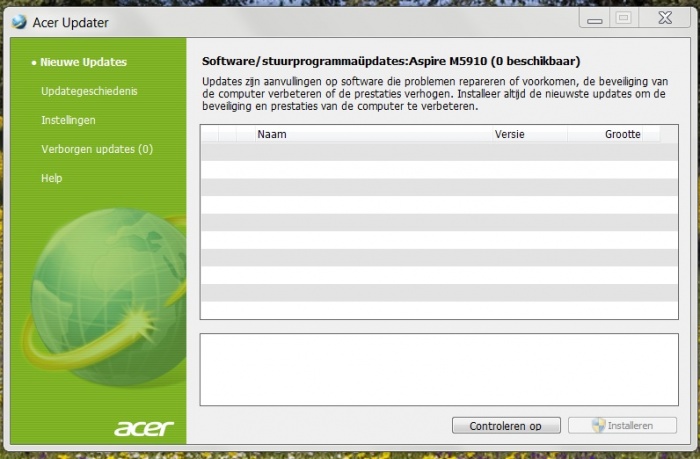The height and width of the screenshot is (459, 700).
Task: Go to Instellingen
Action: [68, 120]
